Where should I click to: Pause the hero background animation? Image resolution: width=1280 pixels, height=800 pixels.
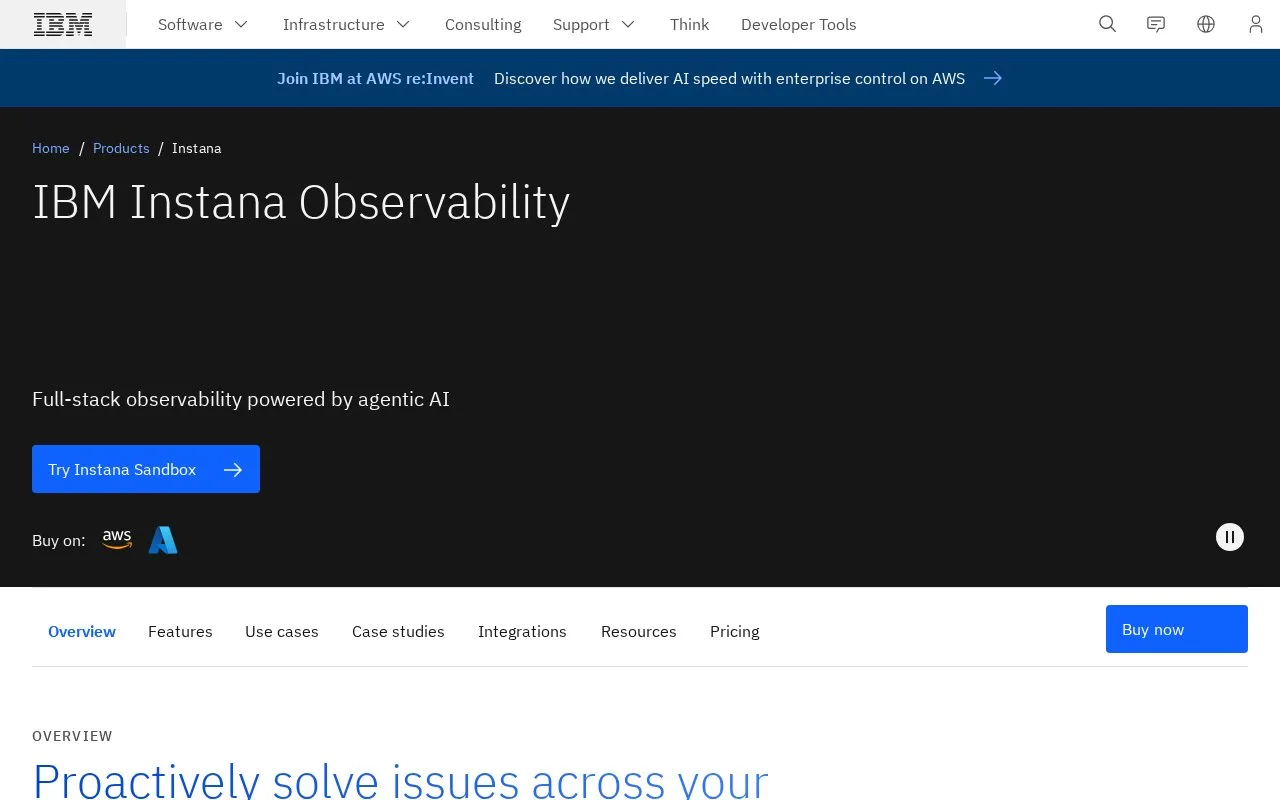point(1230,537)
